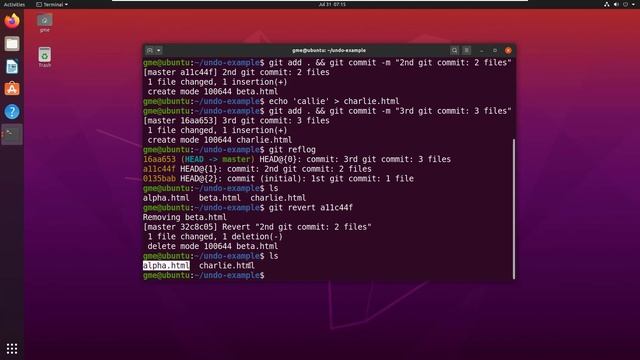Viewport: 640px width, 360px height.
Task: Open Firefox from the dock
Action: coord(12,21)
